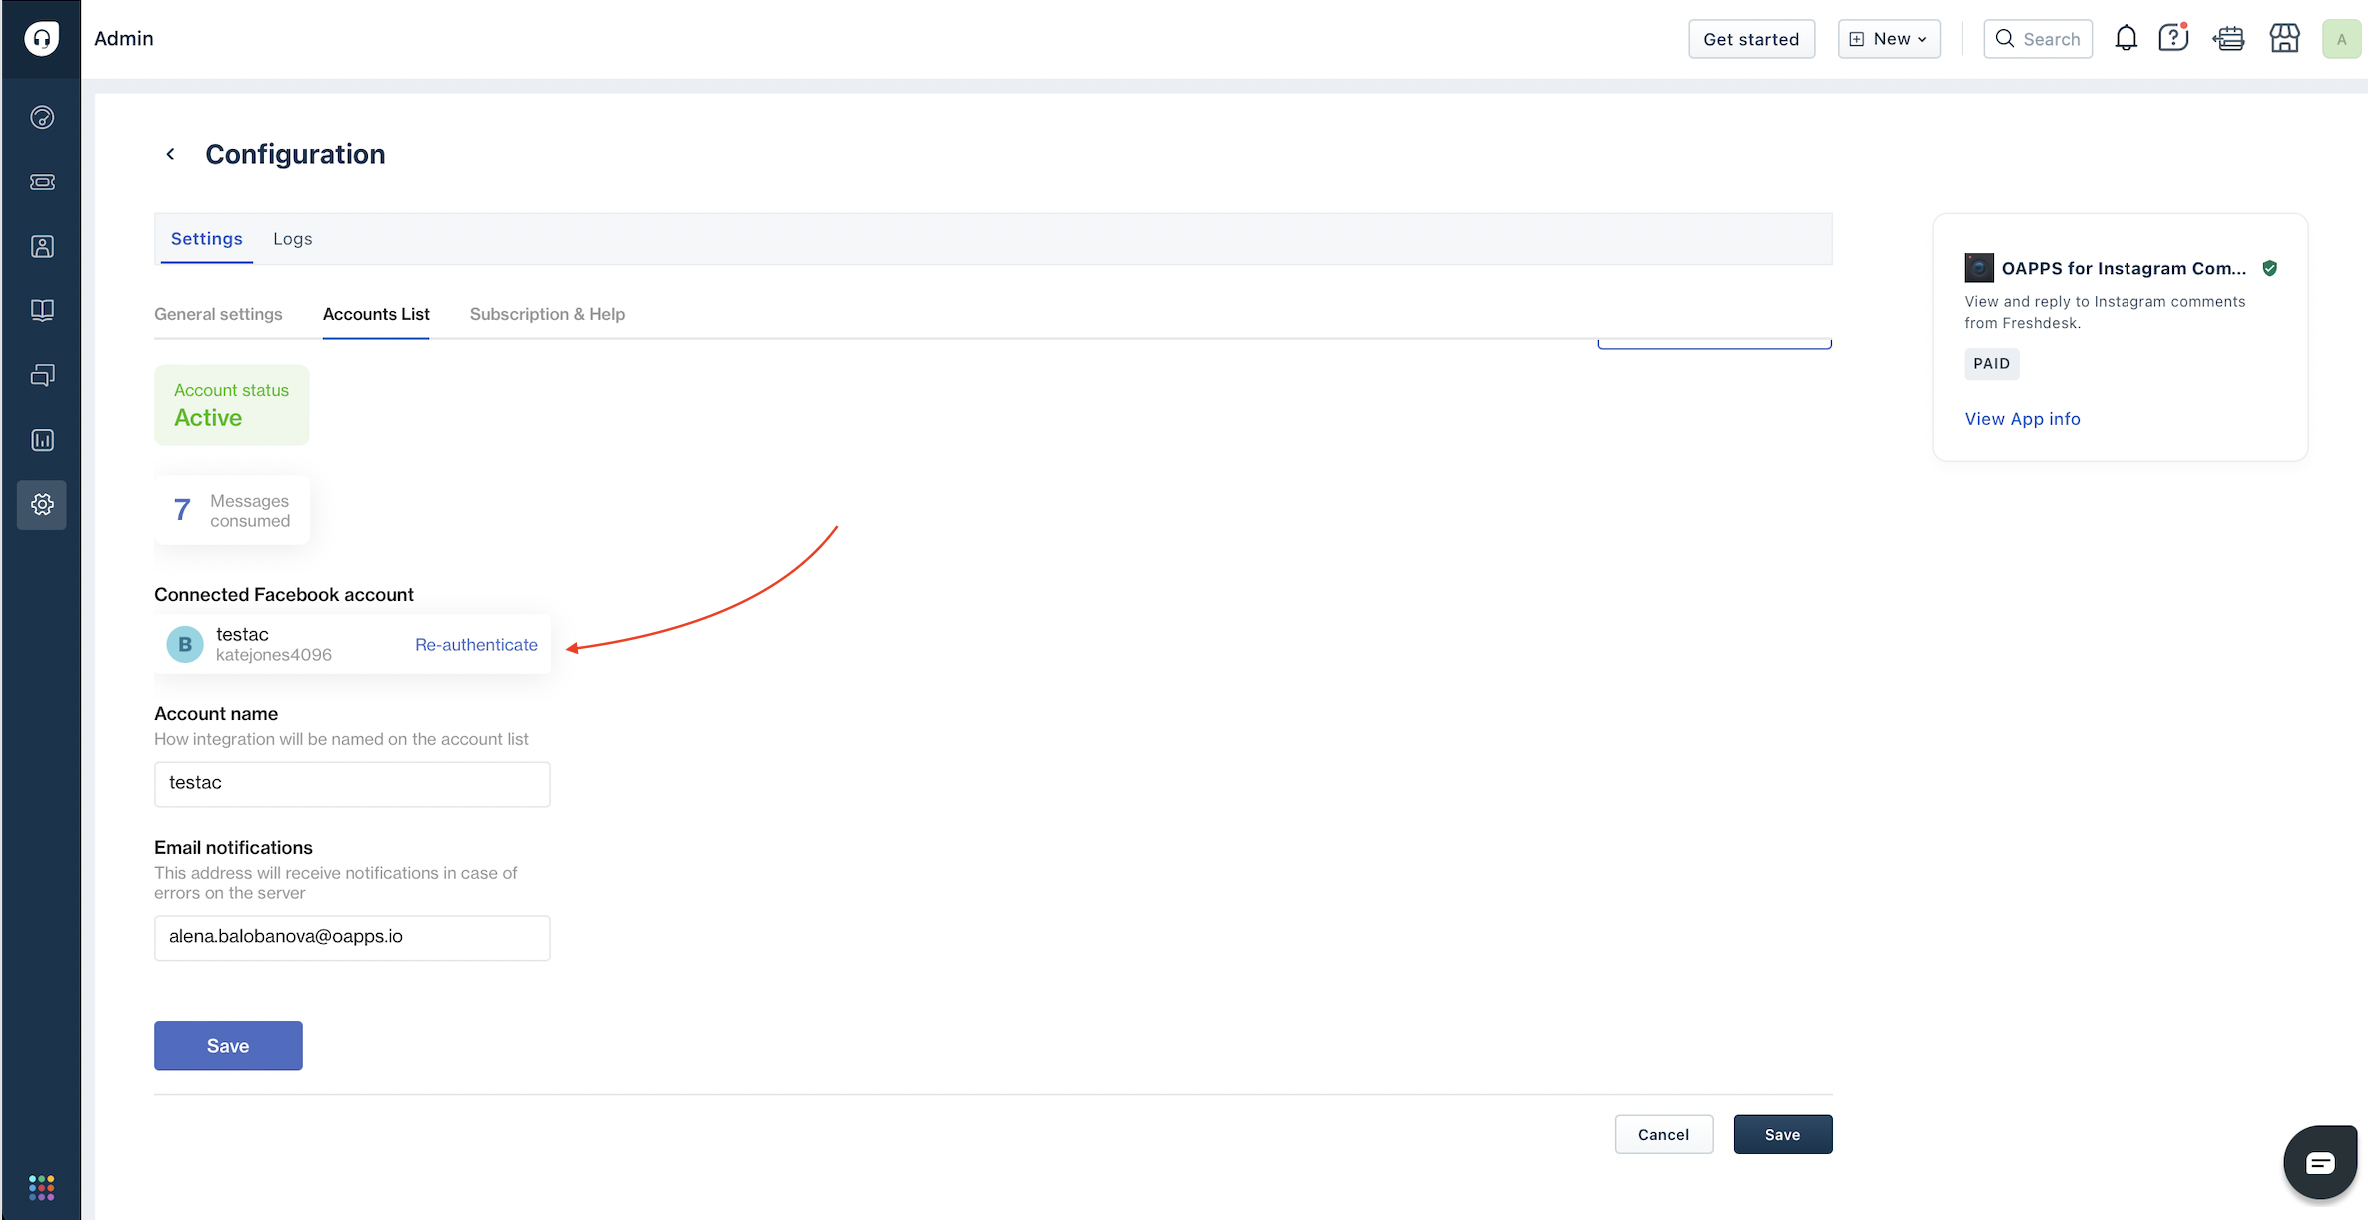Image resolution: width=2368 pixels, height=1220 pixels.
Task: Focus the Search box in header
Action: pyautogui.click(x=2038, y=39)
